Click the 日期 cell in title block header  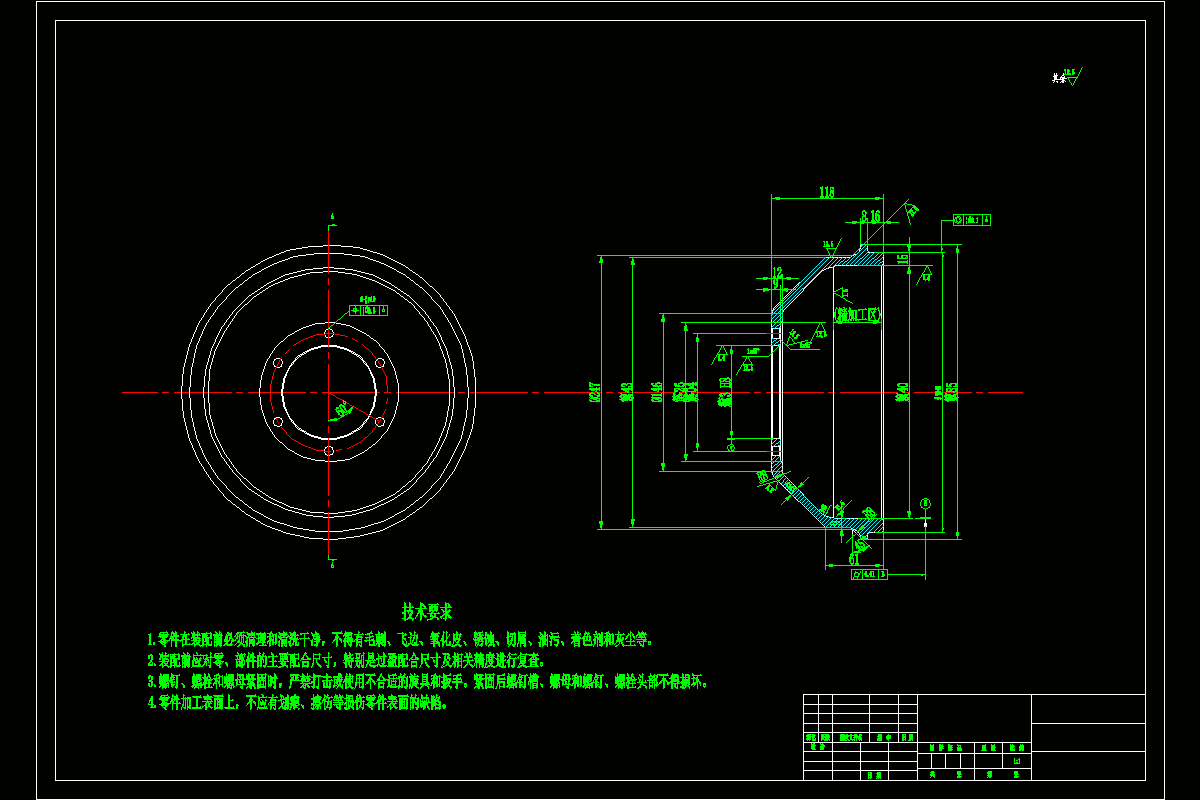coord(907,737)
